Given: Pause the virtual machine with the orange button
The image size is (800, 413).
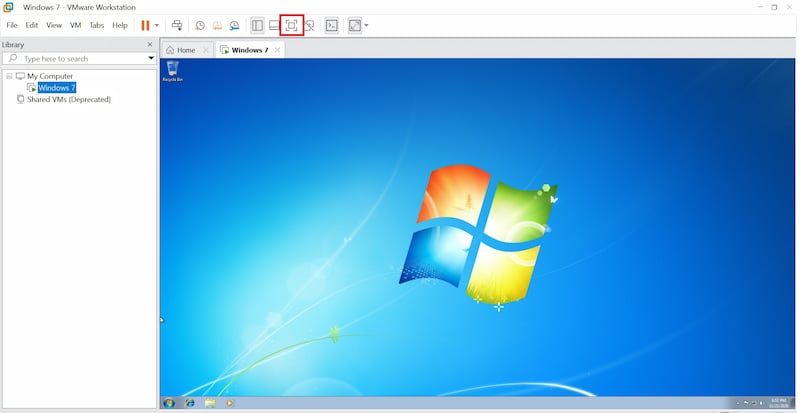Looking at the screenshot, I should point(145,25).
